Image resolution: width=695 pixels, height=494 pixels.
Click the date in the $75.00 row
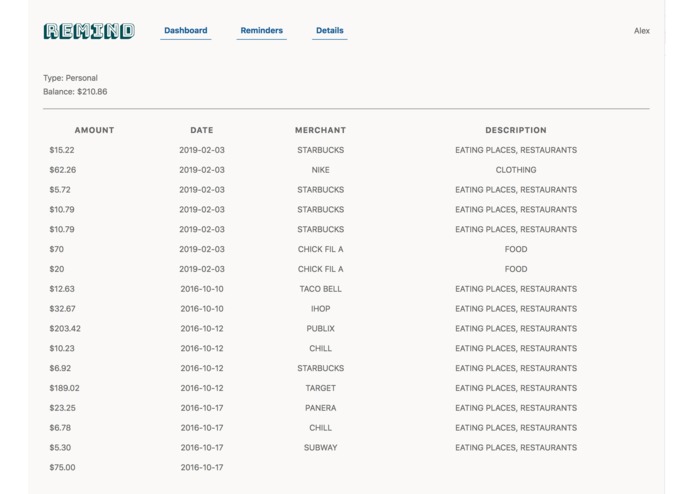point(202,467)
